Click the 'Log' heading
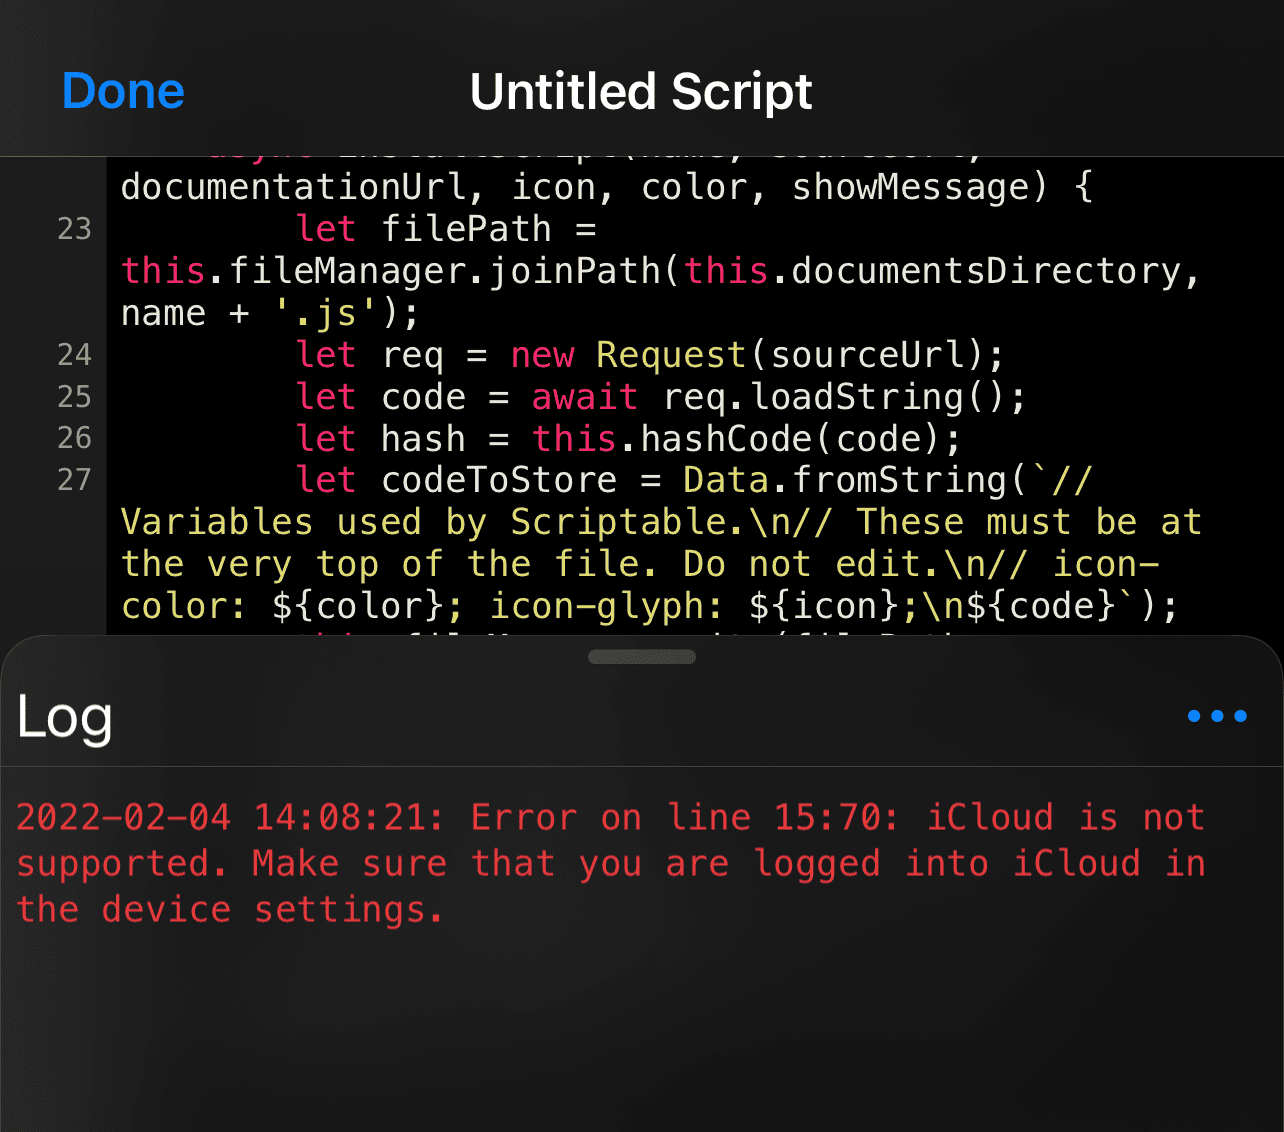The width and height of the screenshot is (1284, 1132). [65, 717]
